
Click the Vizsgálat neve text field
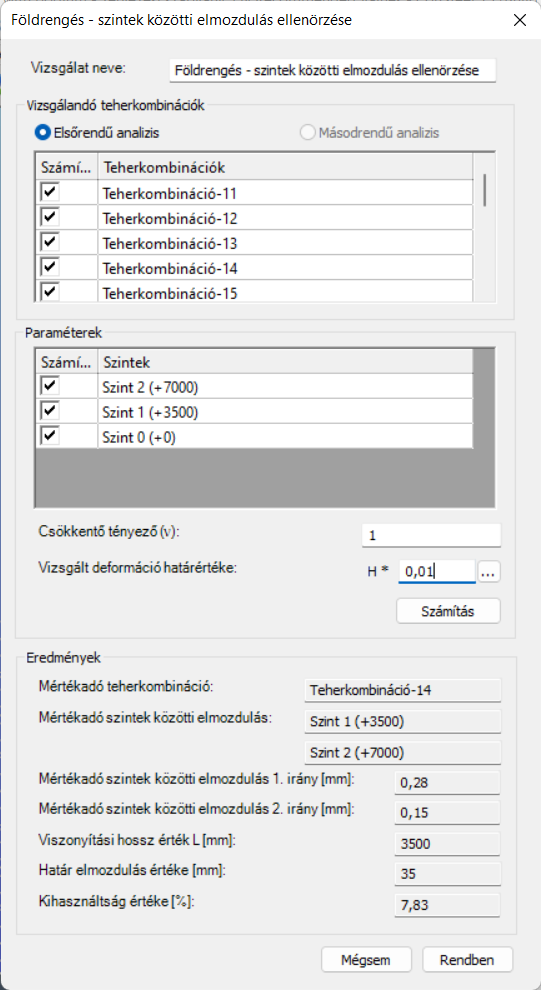(333, 71)
